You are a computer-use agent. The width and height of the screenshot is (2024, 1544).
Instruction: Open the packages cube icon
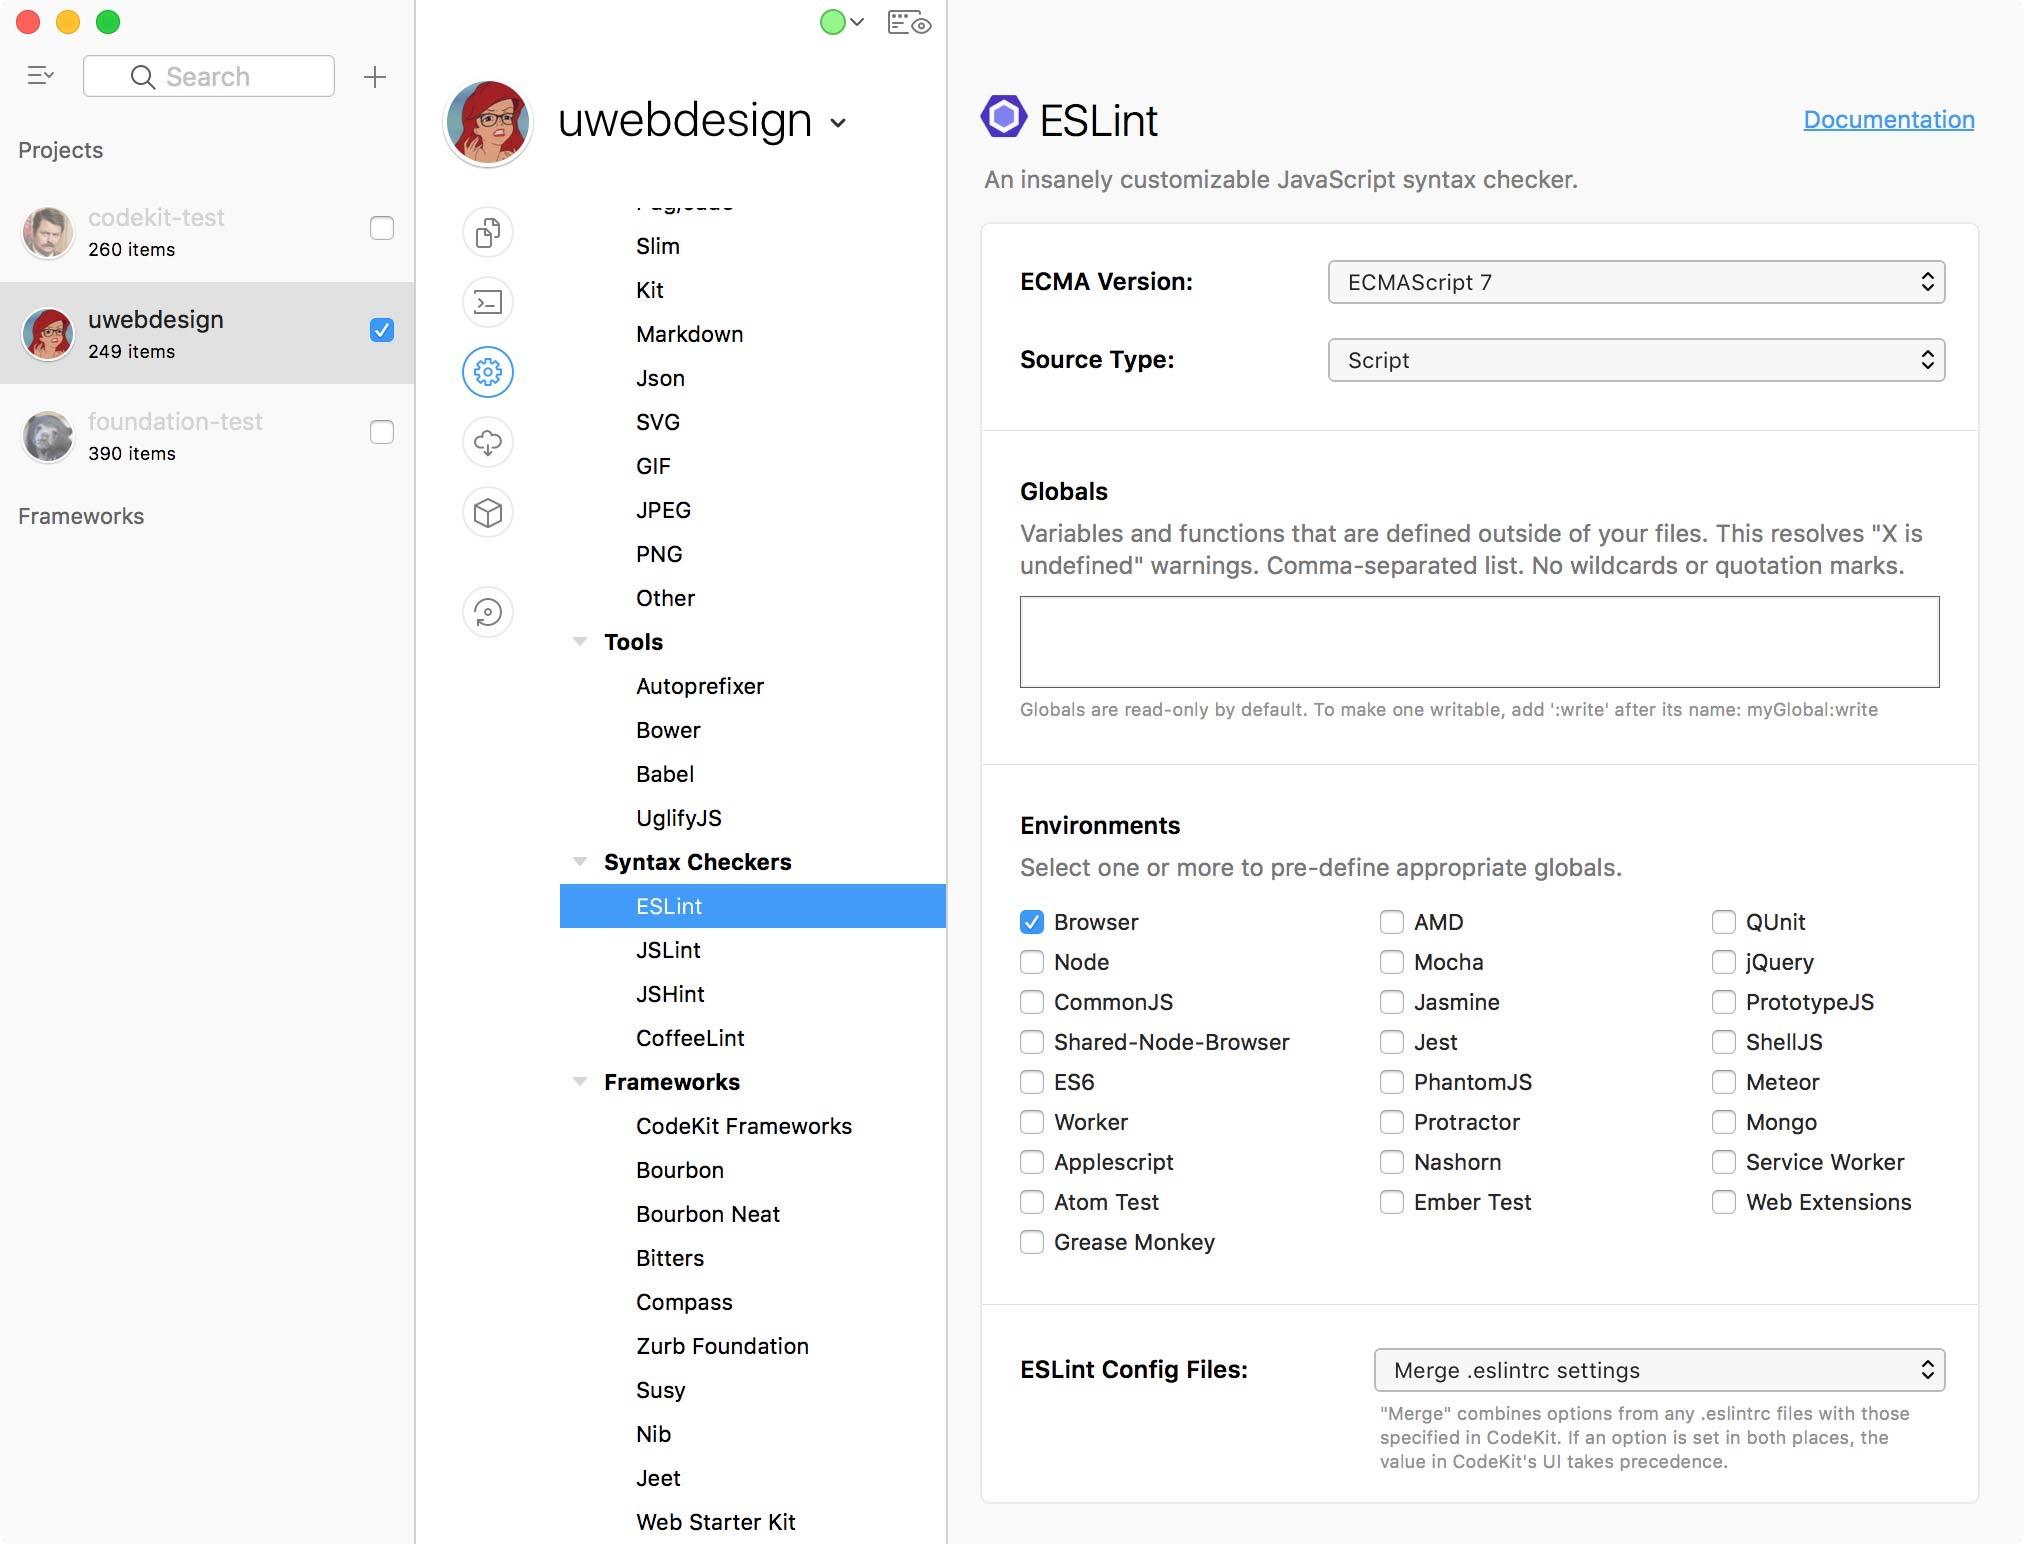tap(488, 512)
